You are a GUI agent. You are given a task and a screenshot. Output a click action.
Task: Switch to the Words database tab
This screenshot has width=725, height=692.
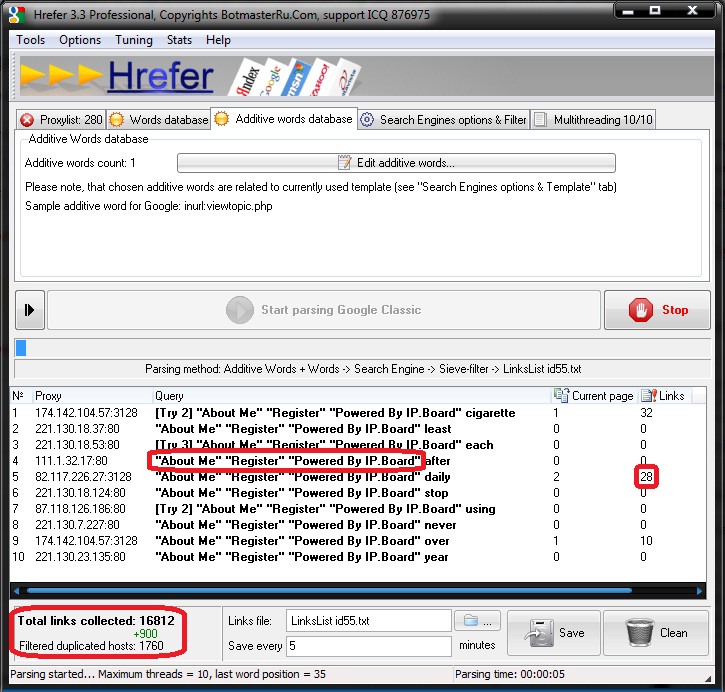pos(159,120)
